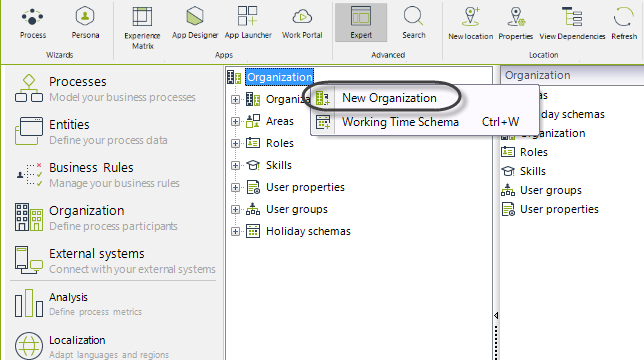The height and width of the screenshot is (360, 644).
Task: Expand the Areas tree node
Action: tap(235, 122)
